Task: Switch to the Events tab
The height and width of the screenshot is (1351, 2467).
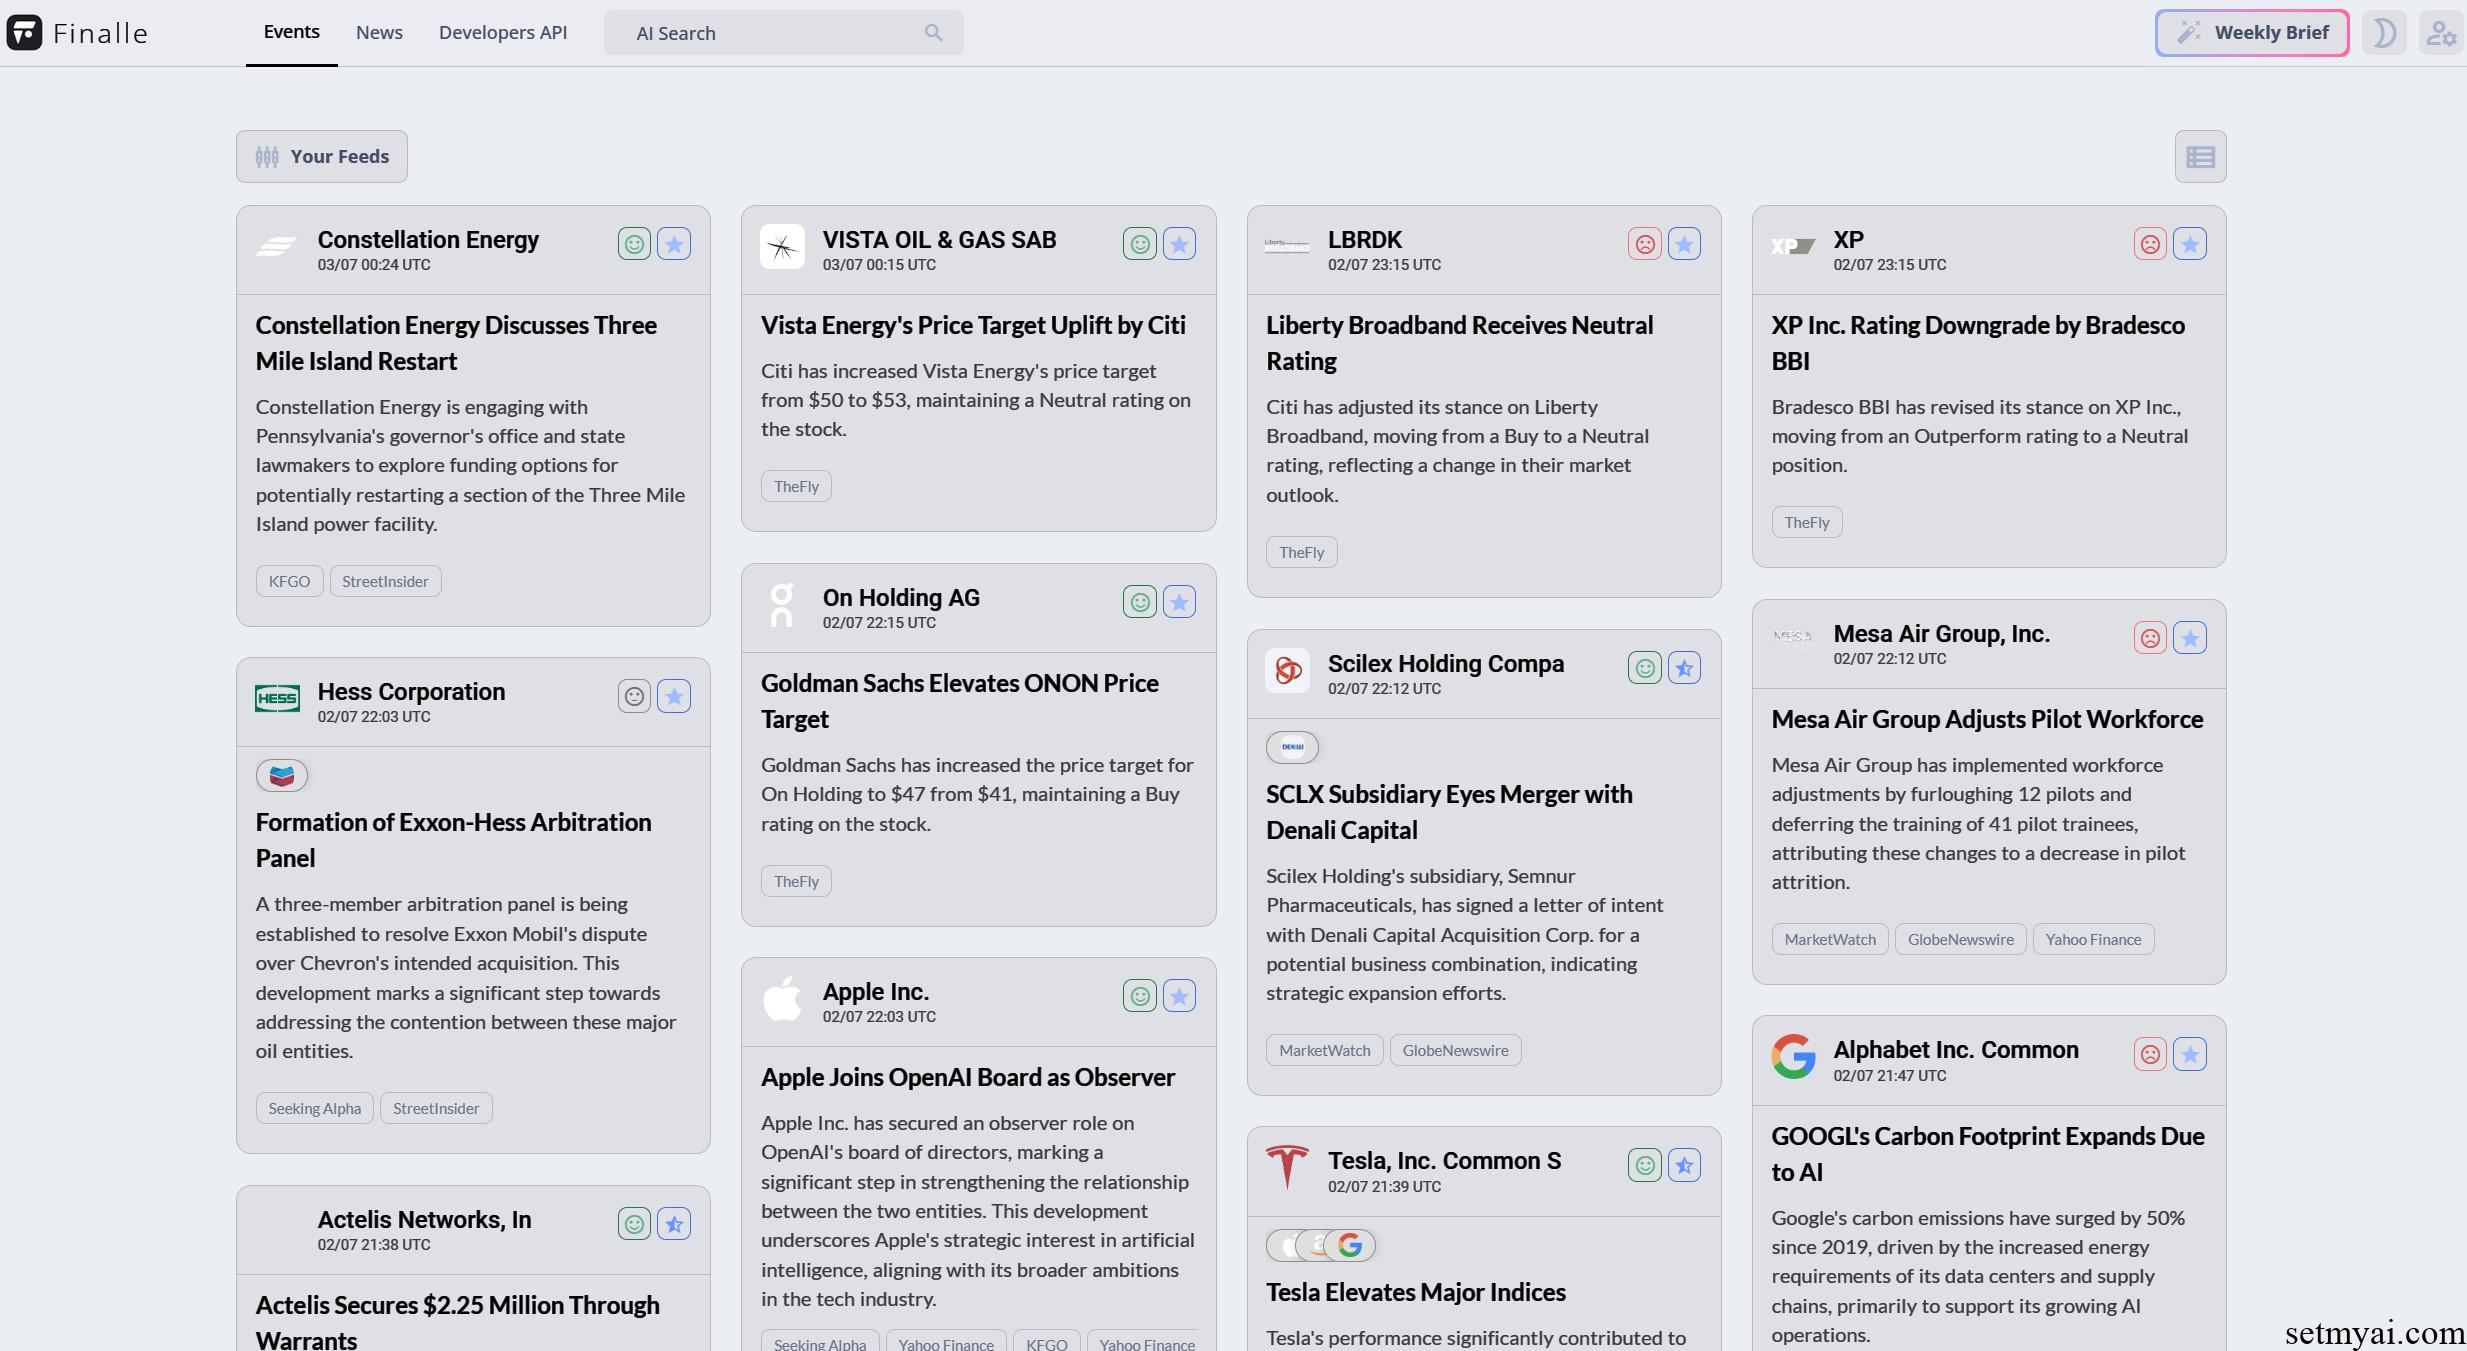Action: (x=291, y=32)
